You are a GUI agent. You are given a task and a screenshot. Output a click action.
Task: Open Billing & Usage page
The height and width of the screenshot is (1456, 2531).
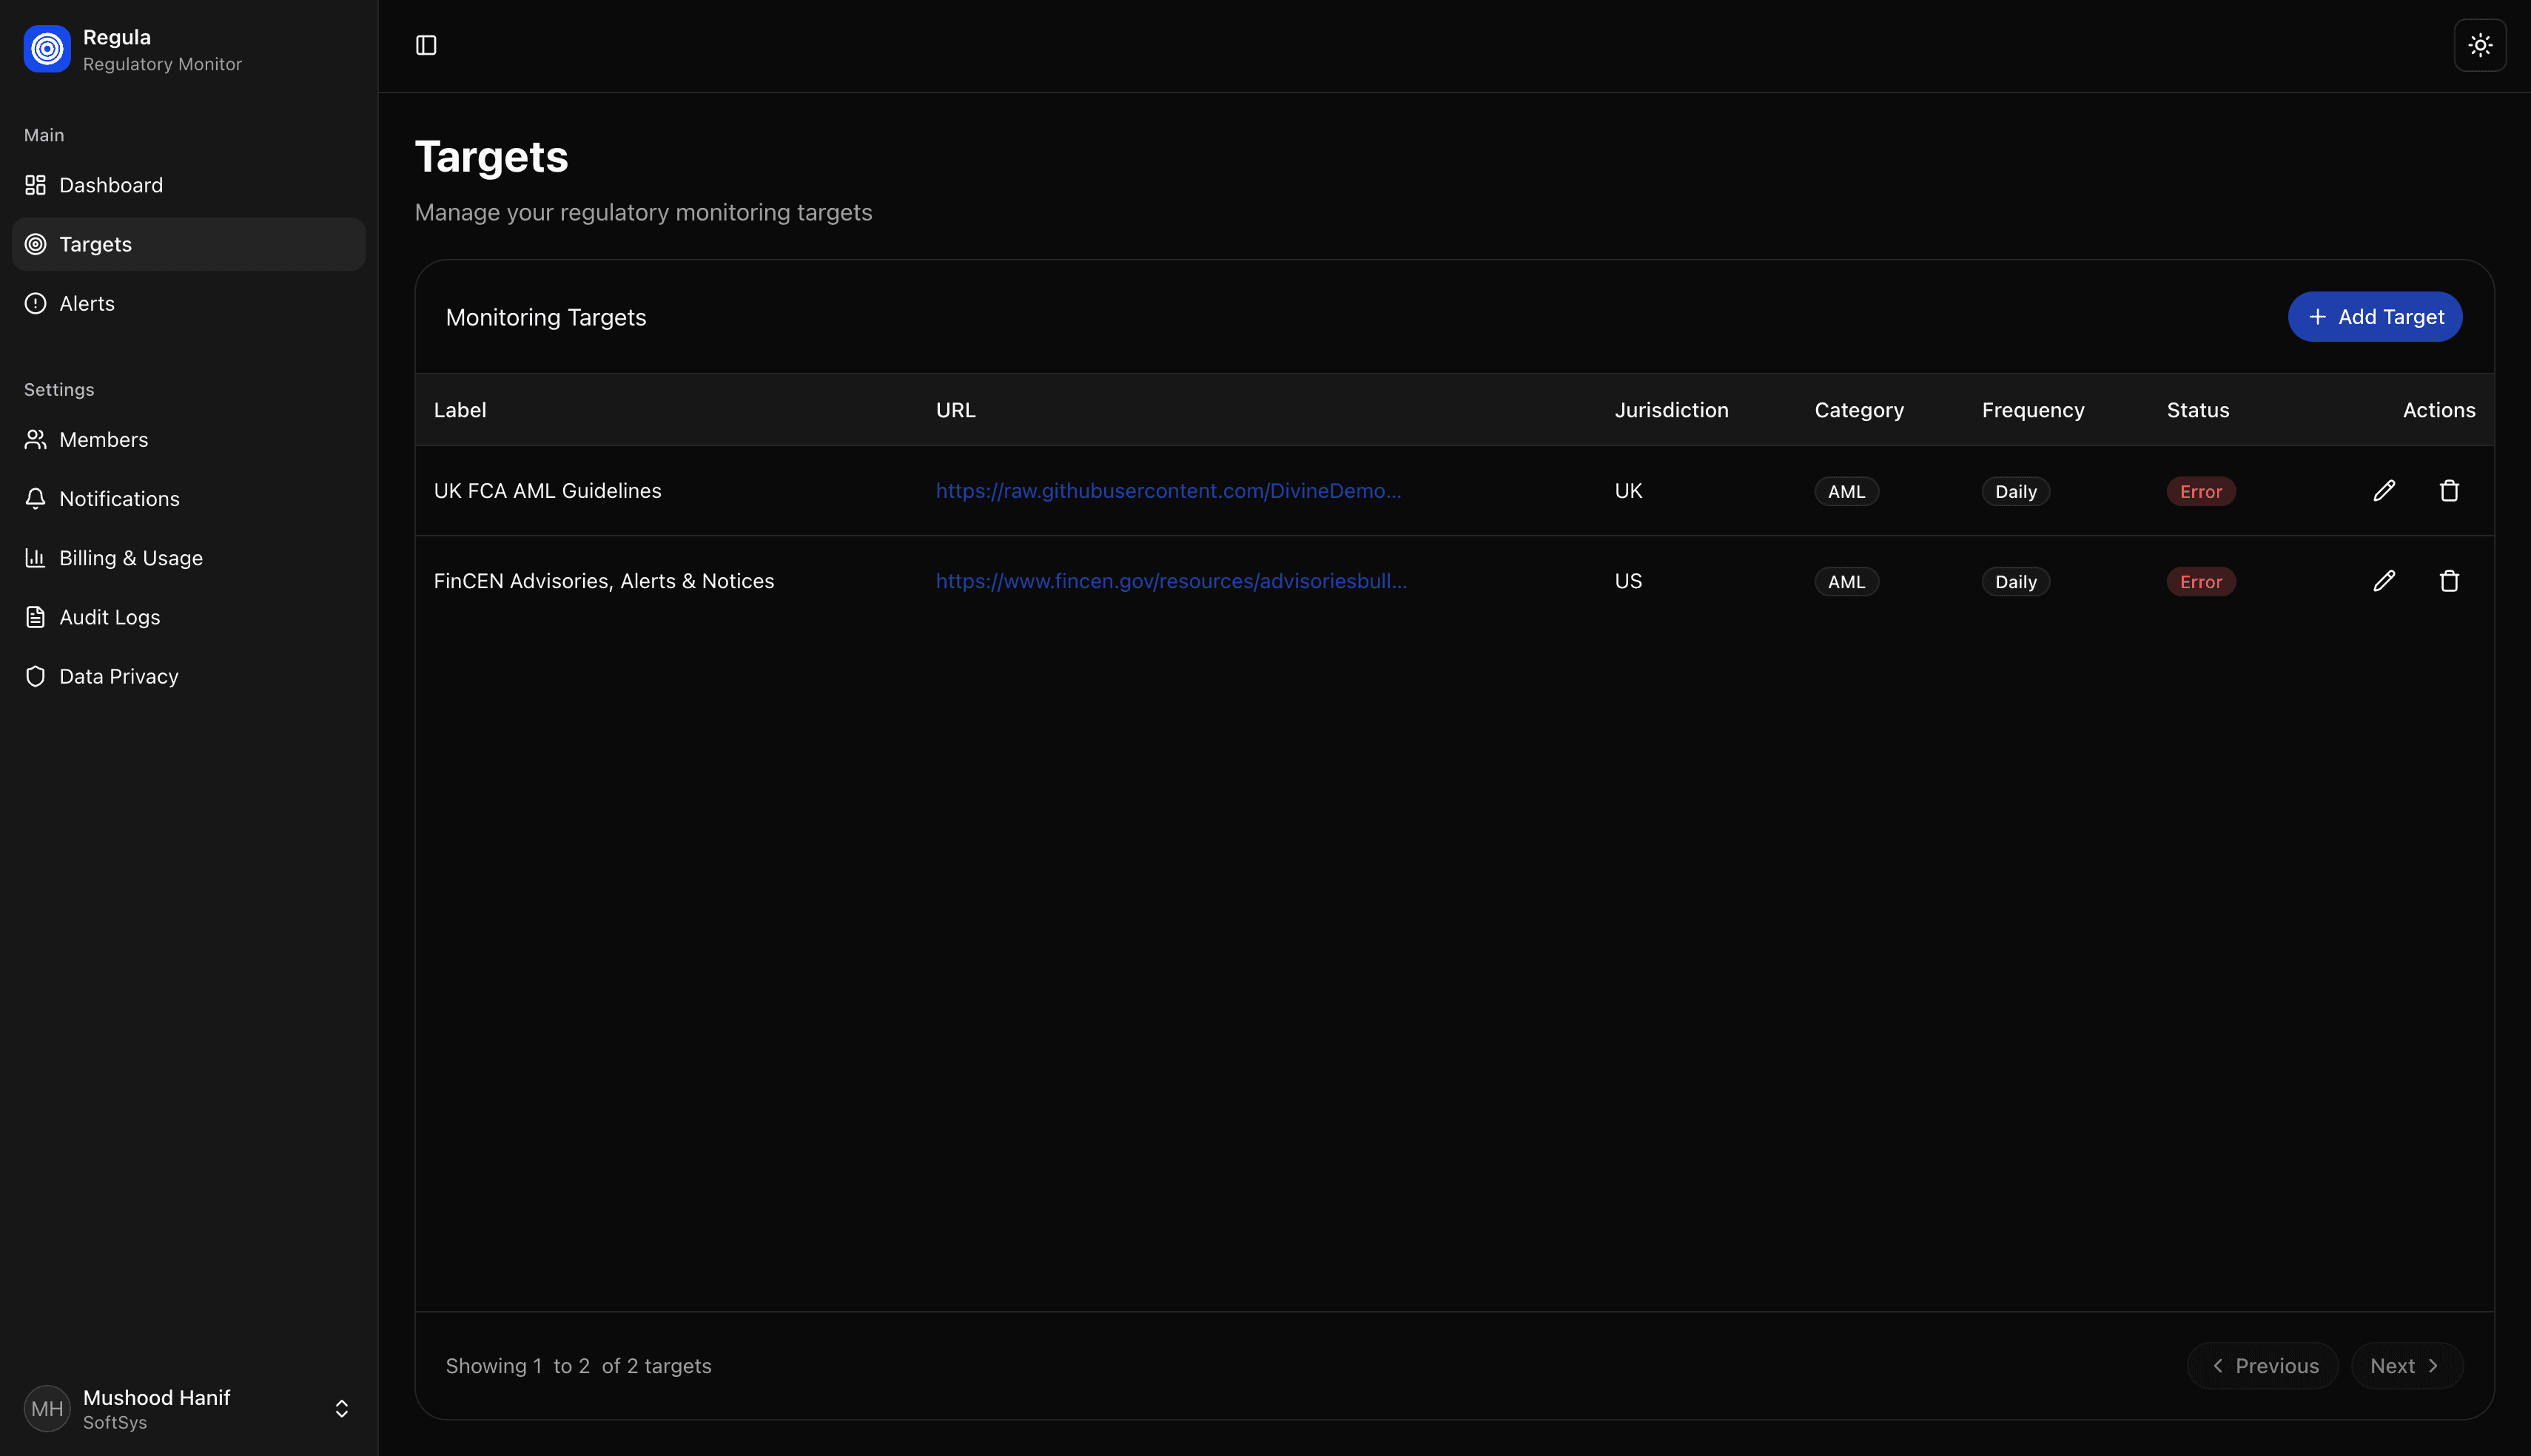coord(130,558)
